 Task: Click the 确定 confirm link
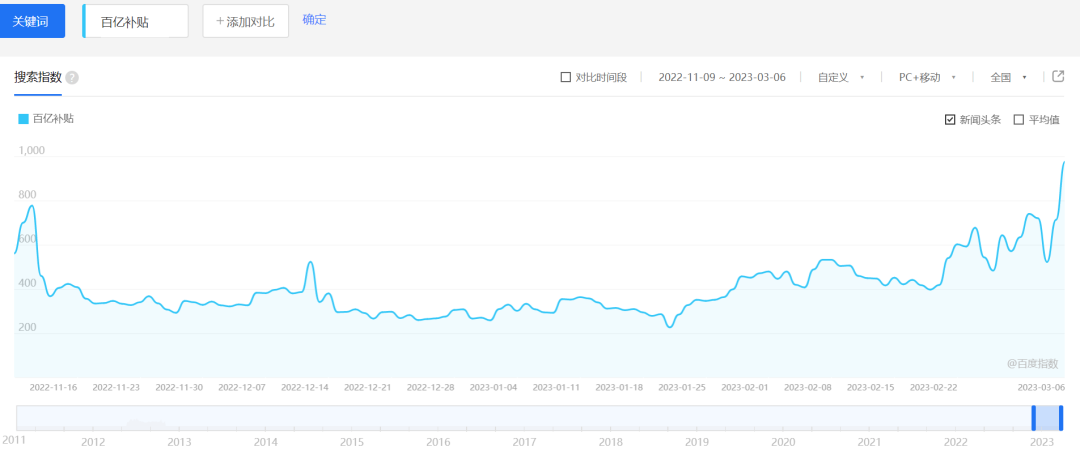pyautogui.click(x=314, y=20)
